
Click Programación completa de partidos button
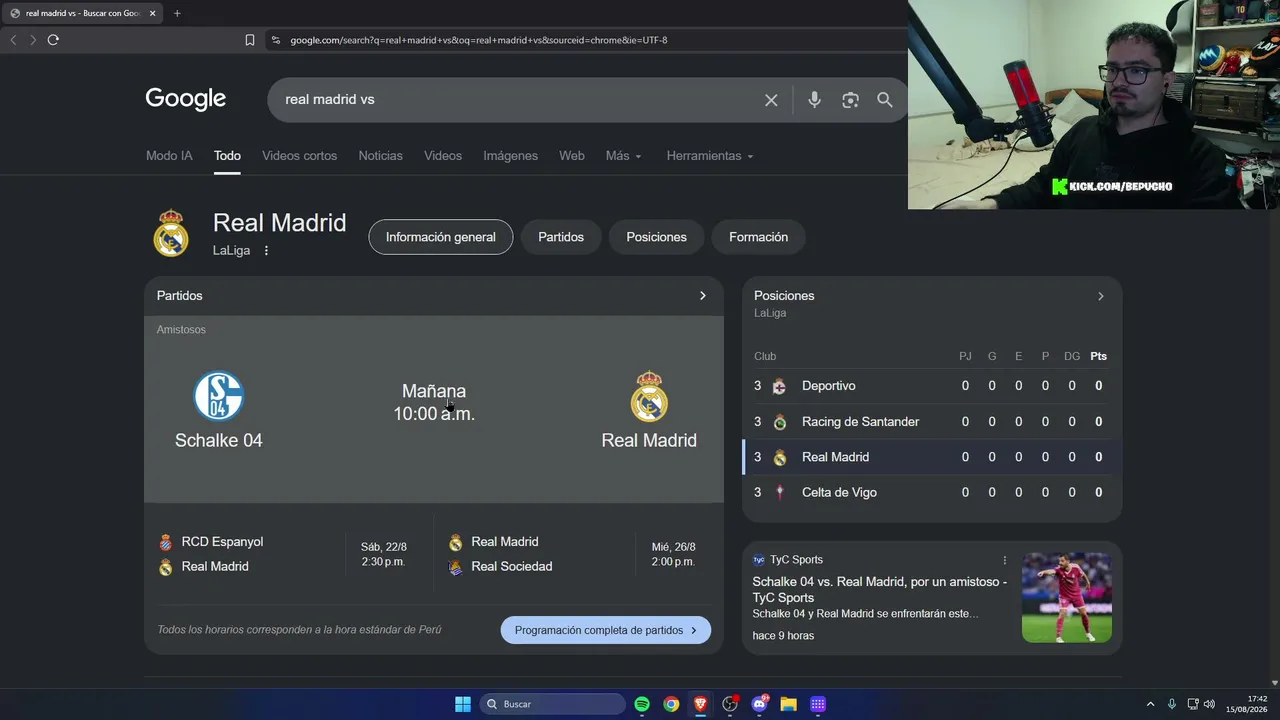click(606, 630)
